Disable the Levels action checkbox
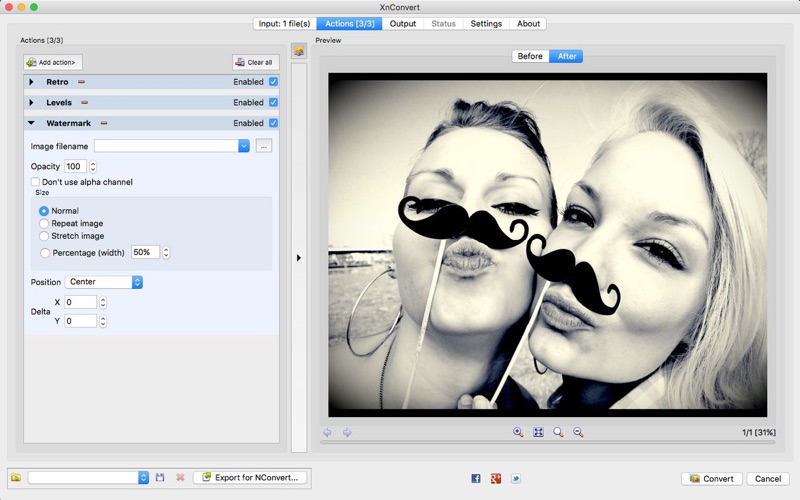 [x=273, y=102]
